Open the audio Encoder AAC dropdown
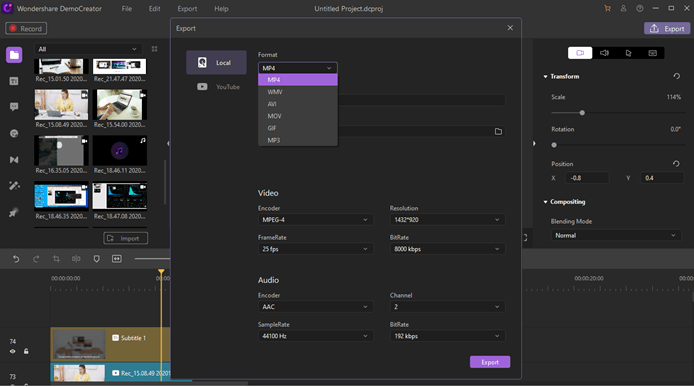 pyautogui.click(x=315, y=307)
